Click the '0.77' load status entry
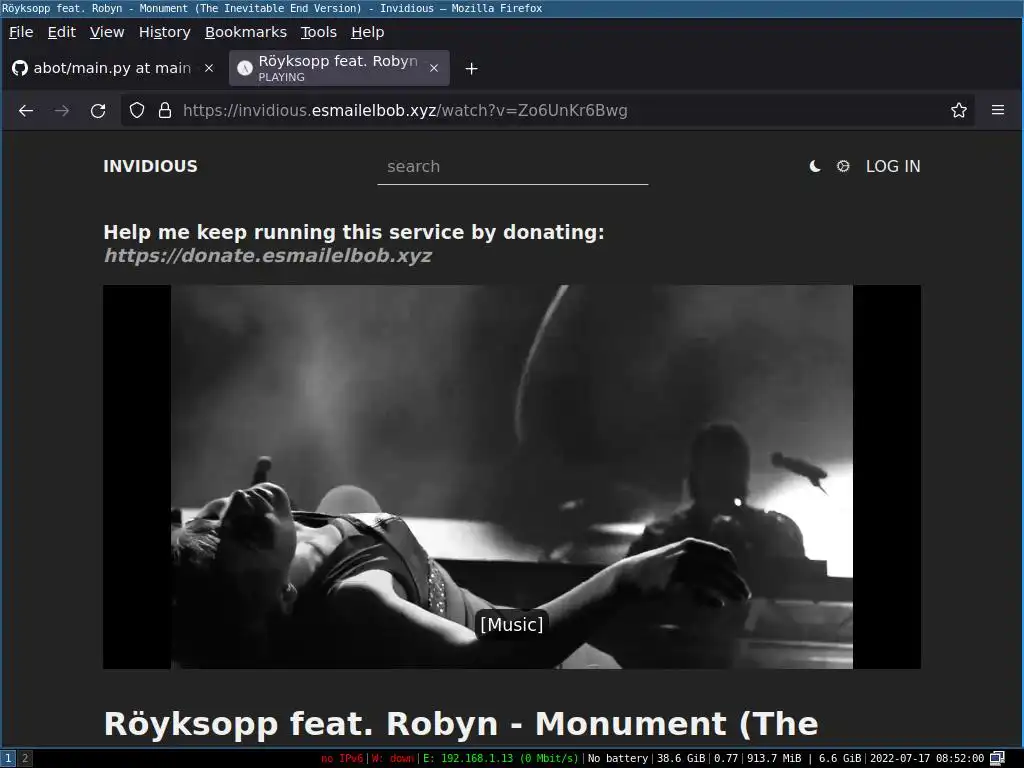Screen dimensions: 1024x768 pyautogui.click(x=726, y=758)
